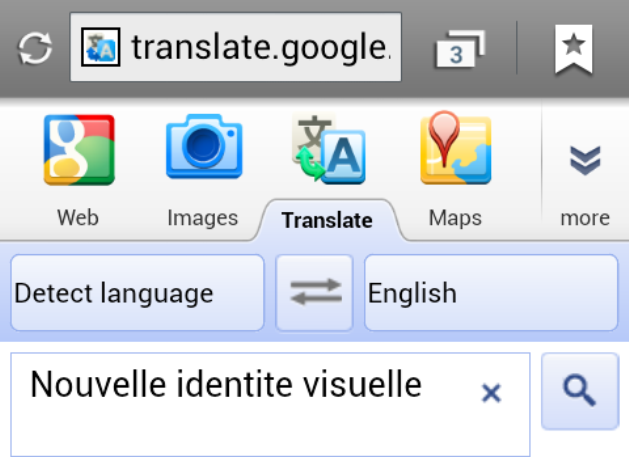Screen dimensions: 629x457
Task: Click the Translate favicon in the address bar
Action: tap(100, 47)
